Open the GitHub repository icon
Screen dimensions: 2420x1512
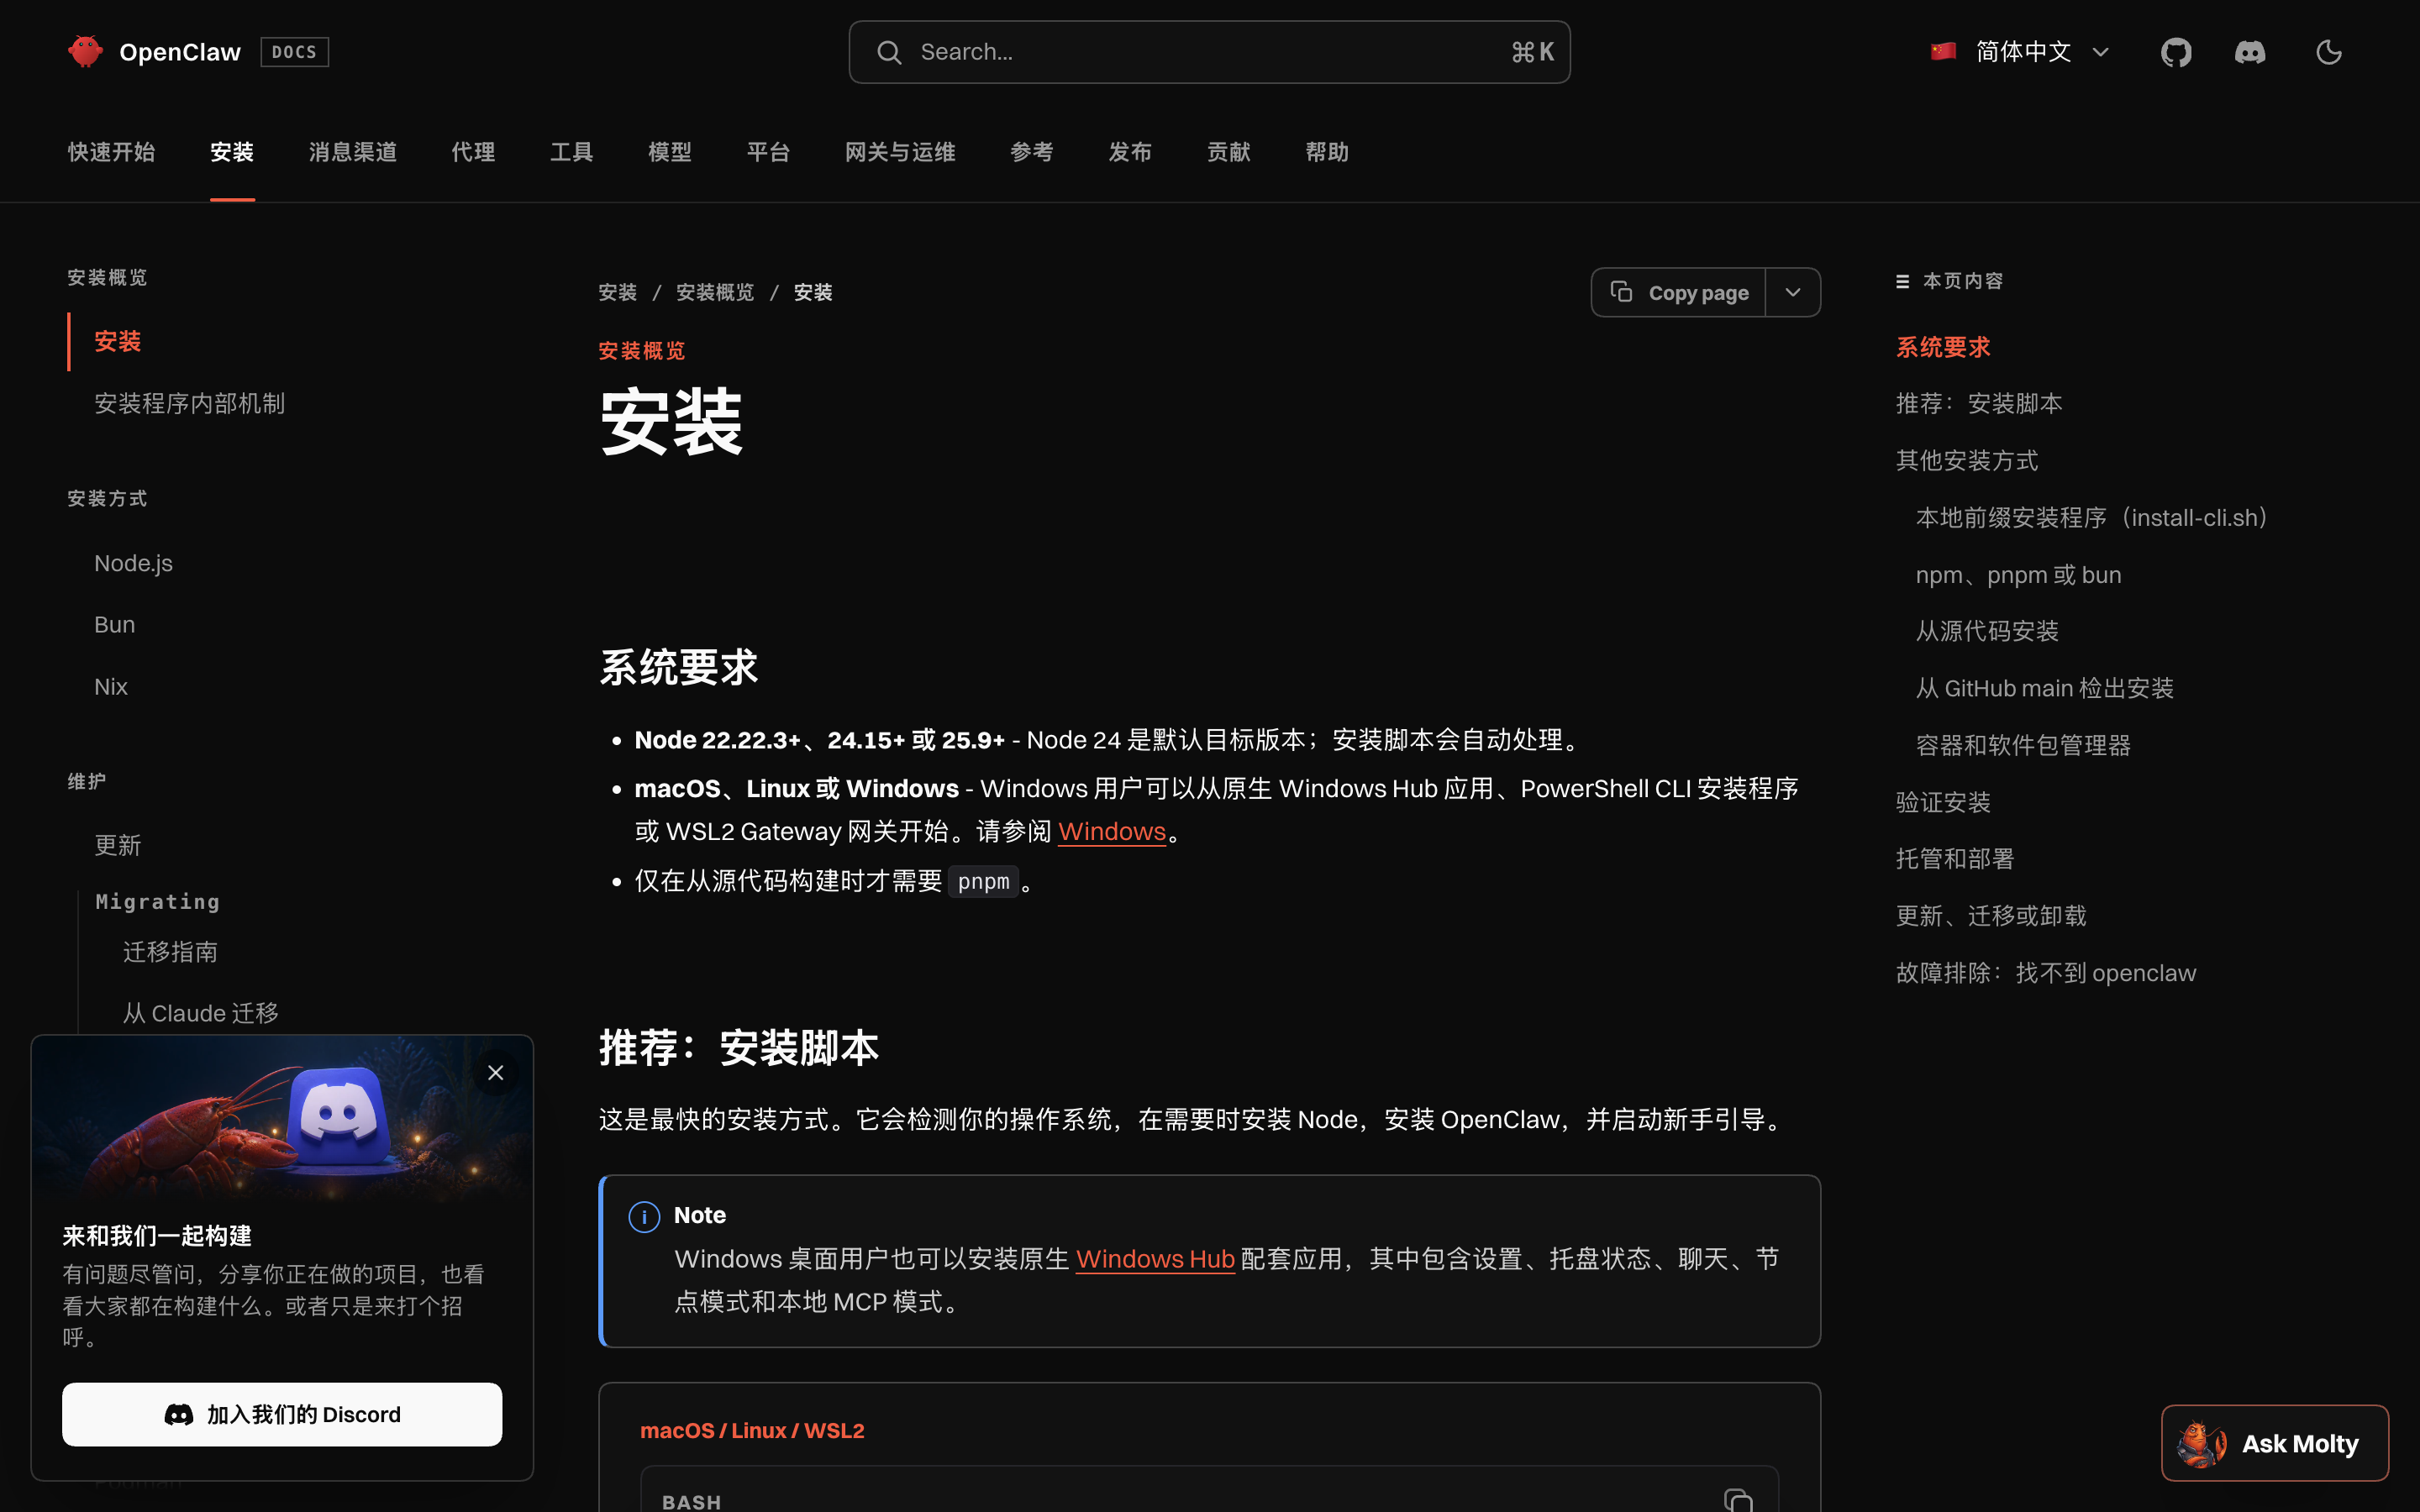[2176, 52]
